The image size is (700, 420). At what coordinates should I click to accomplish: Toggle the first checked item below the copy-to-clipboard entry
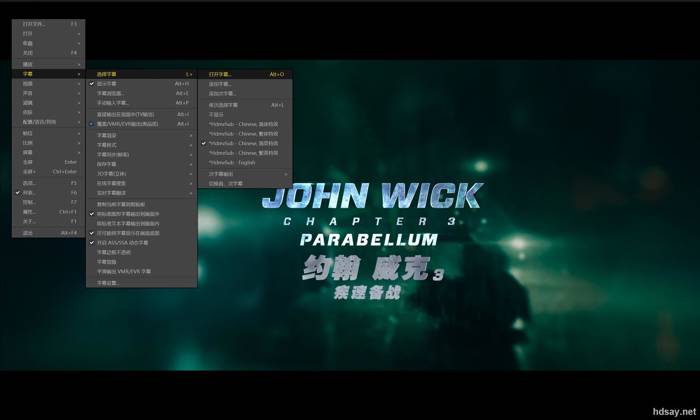142,214
